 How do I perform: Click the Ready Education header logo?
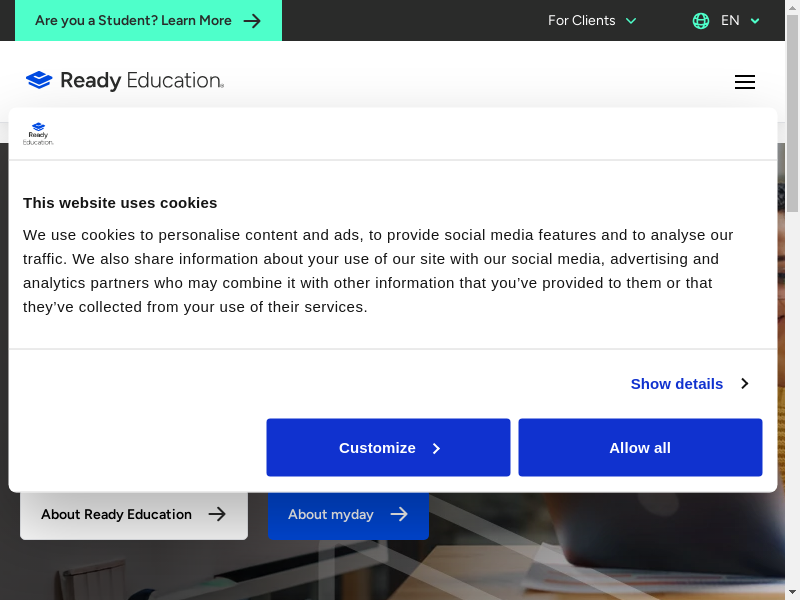coord(125,81)
